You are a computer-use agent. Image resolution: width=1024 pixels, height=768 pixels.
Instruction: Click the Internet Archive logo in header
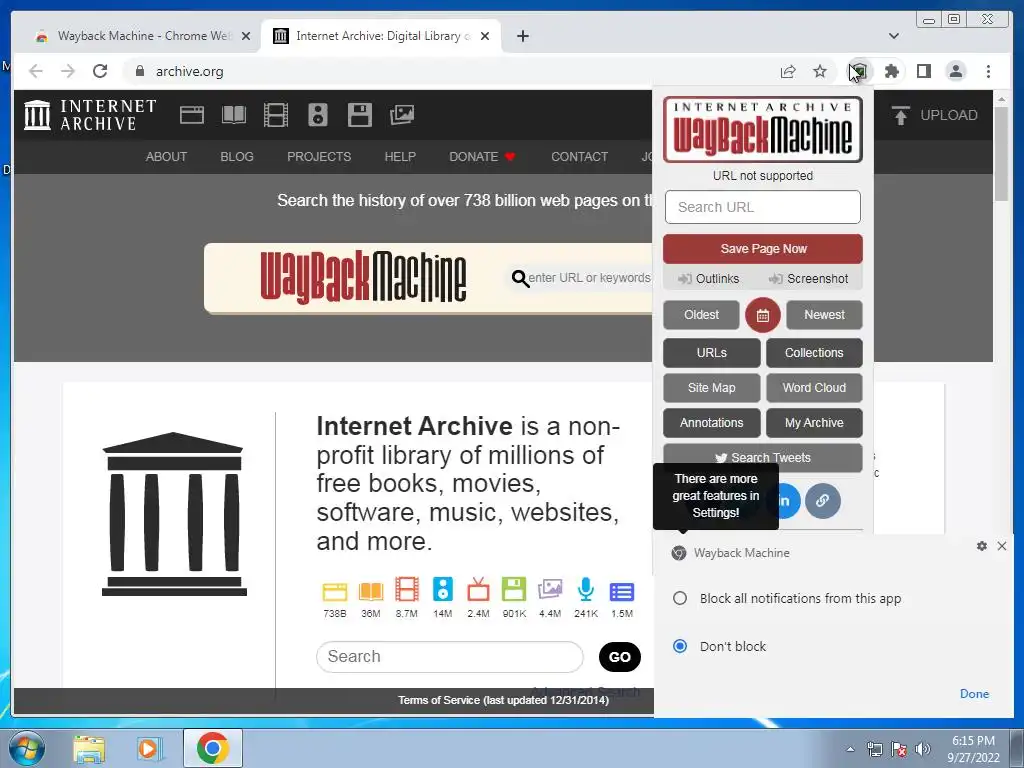click(90, 115)
